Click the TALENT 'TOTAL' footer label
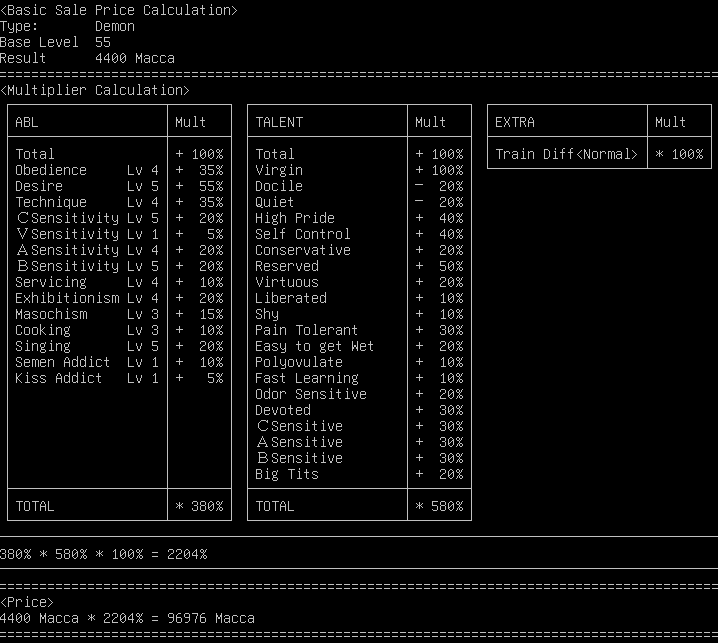This screenshot has height=643, width=718. [x=275, y=506]
